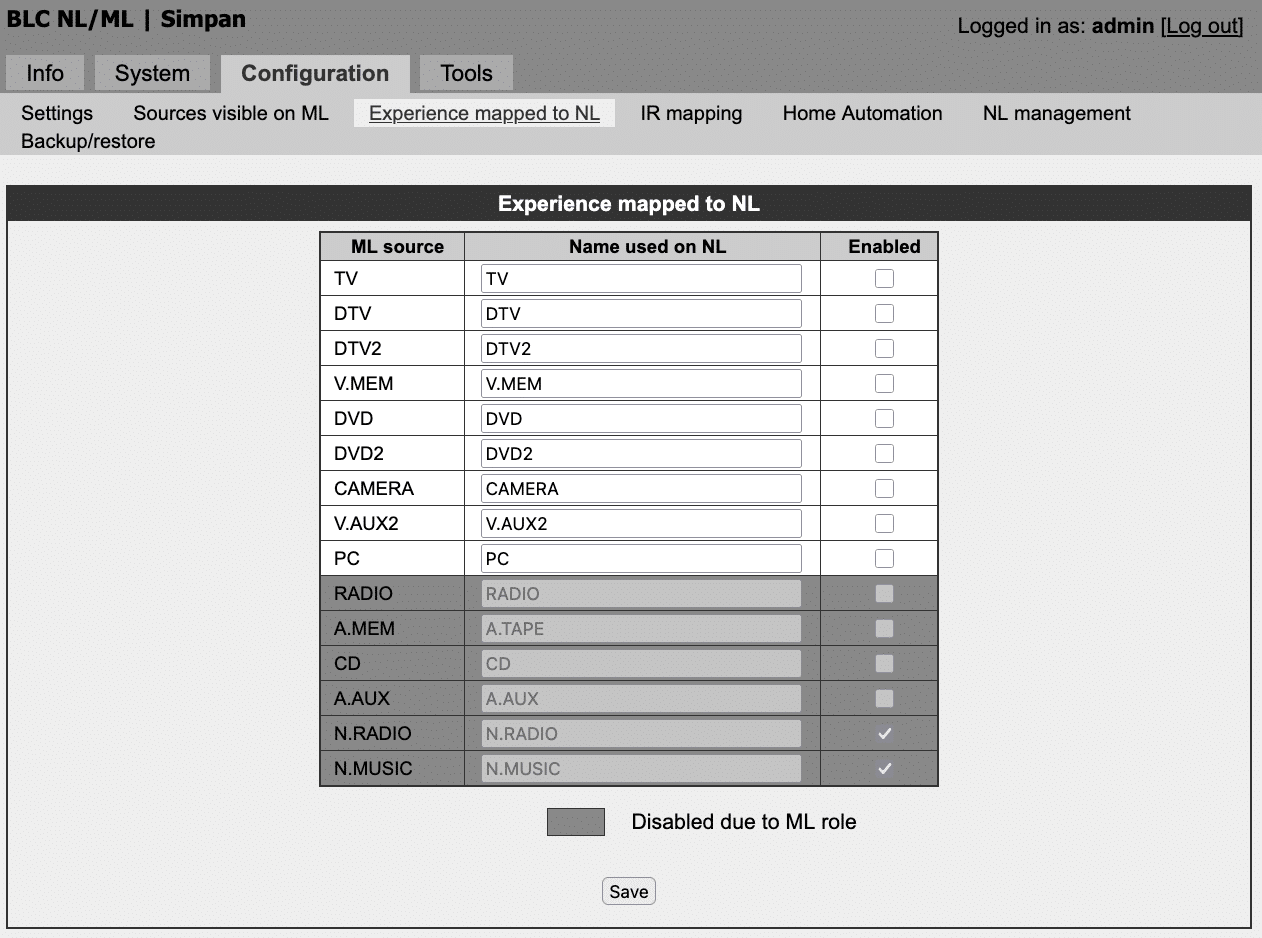Enable the DTV2 source checkbox
The width and height of the screenshot is (1262, 938).
click(x=884, y=349)
